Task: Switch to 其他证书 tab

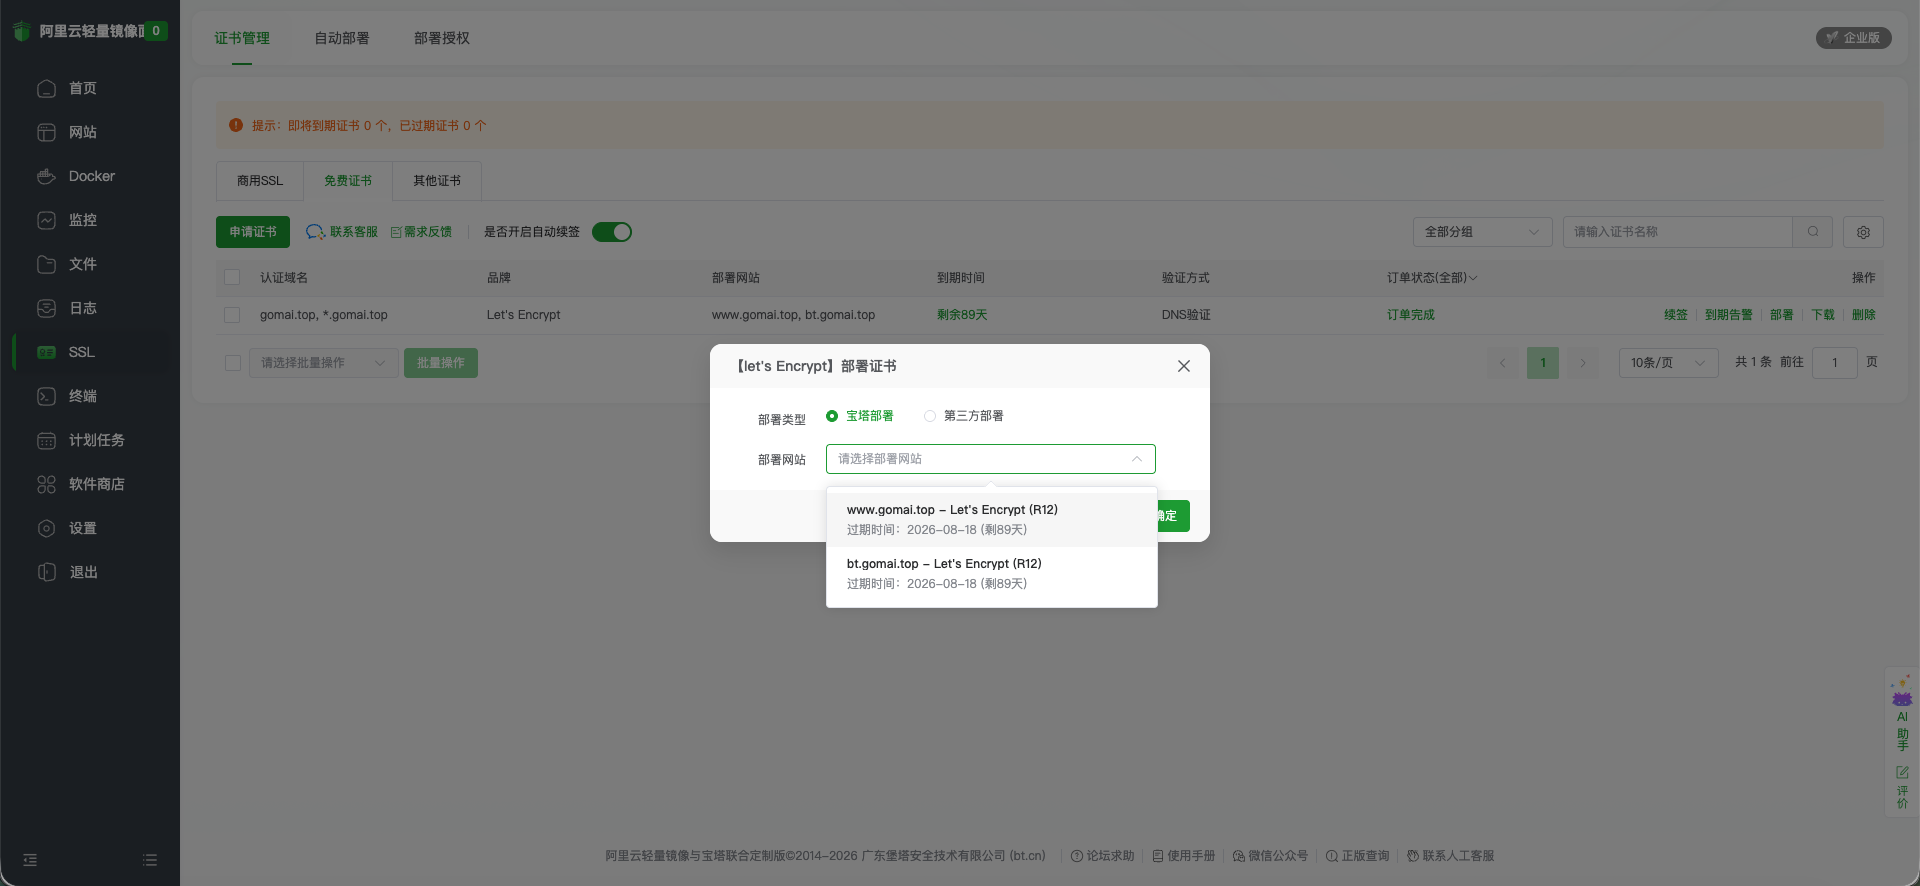Action: [437, 181]
